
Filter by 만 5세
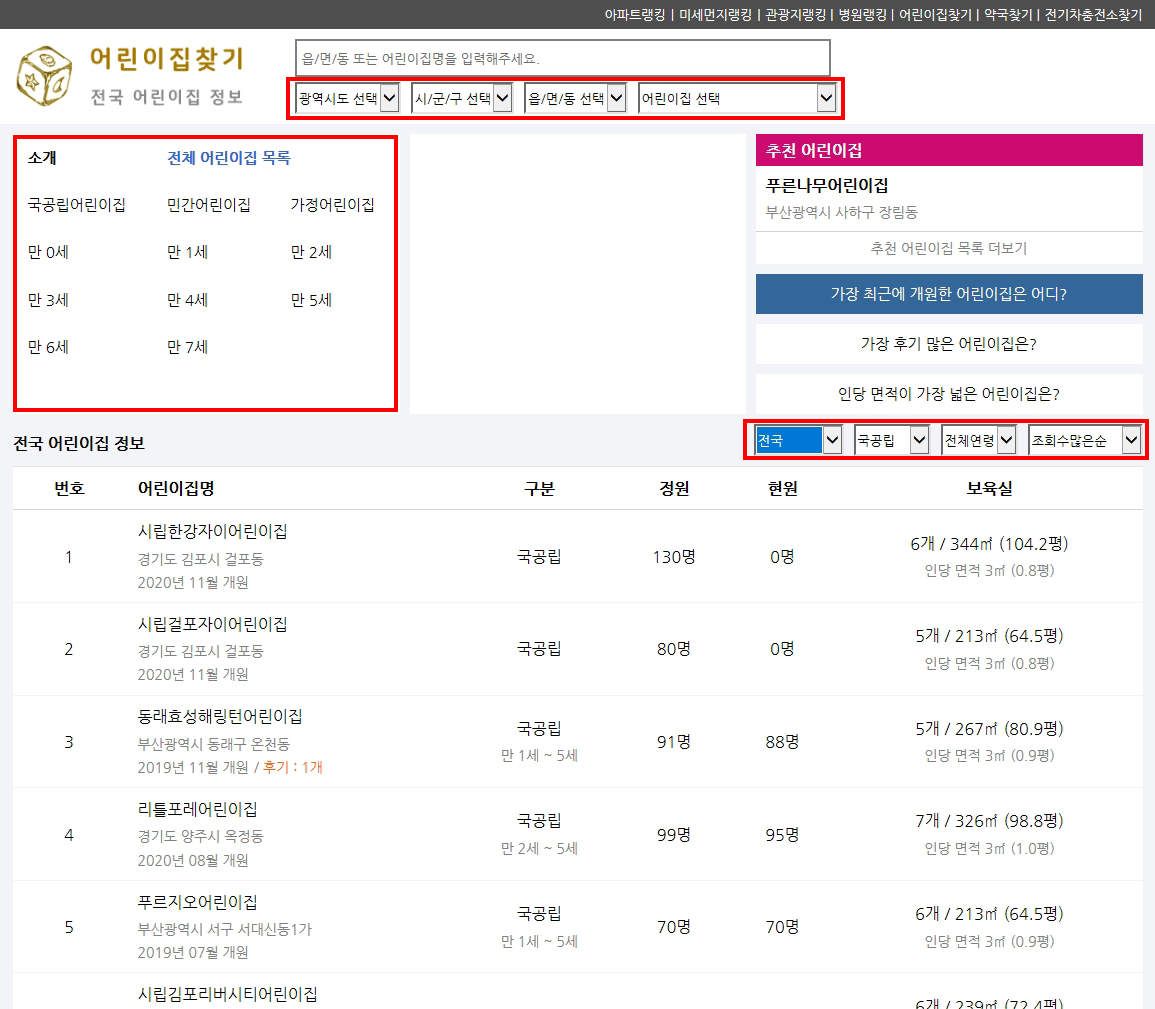click(311, 300)
